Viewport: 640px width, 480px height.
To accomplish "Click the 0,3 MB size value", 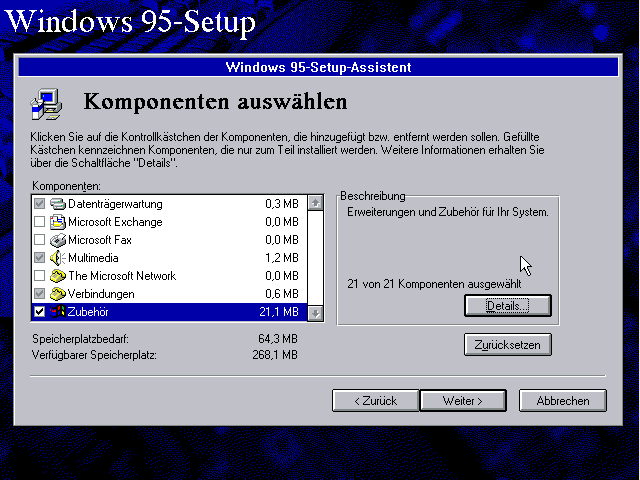I will point(282,204).
